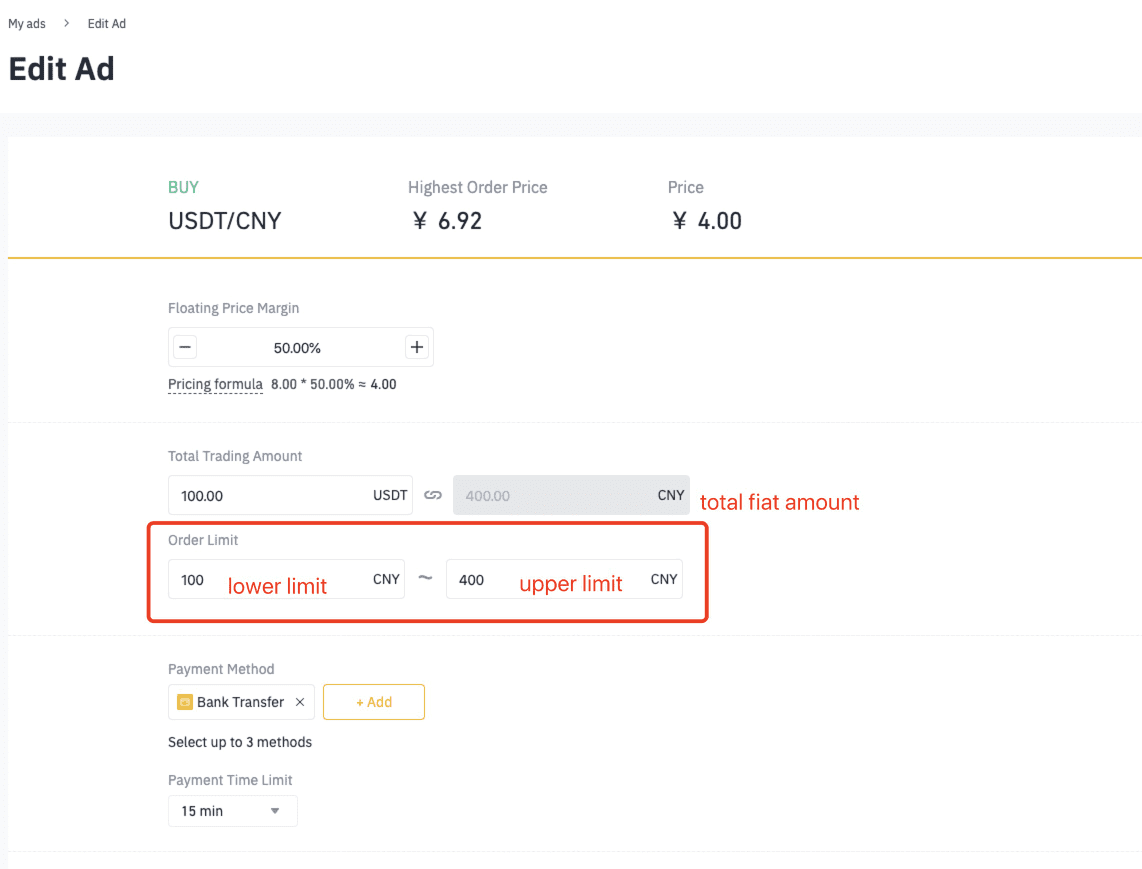Click the Highest Order Price ¥ 6.92 value
The image size is (1142, 869).
(x=447, y=221)
